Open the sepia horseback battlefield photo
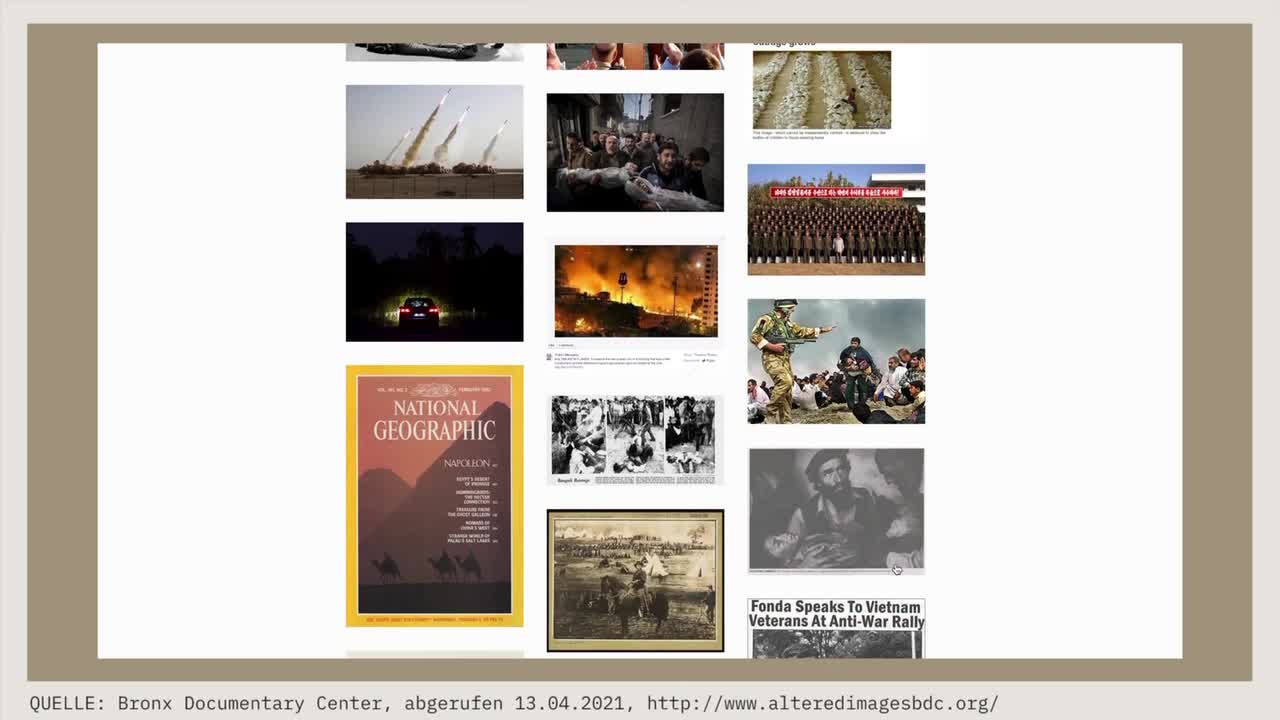 (635, 580)
